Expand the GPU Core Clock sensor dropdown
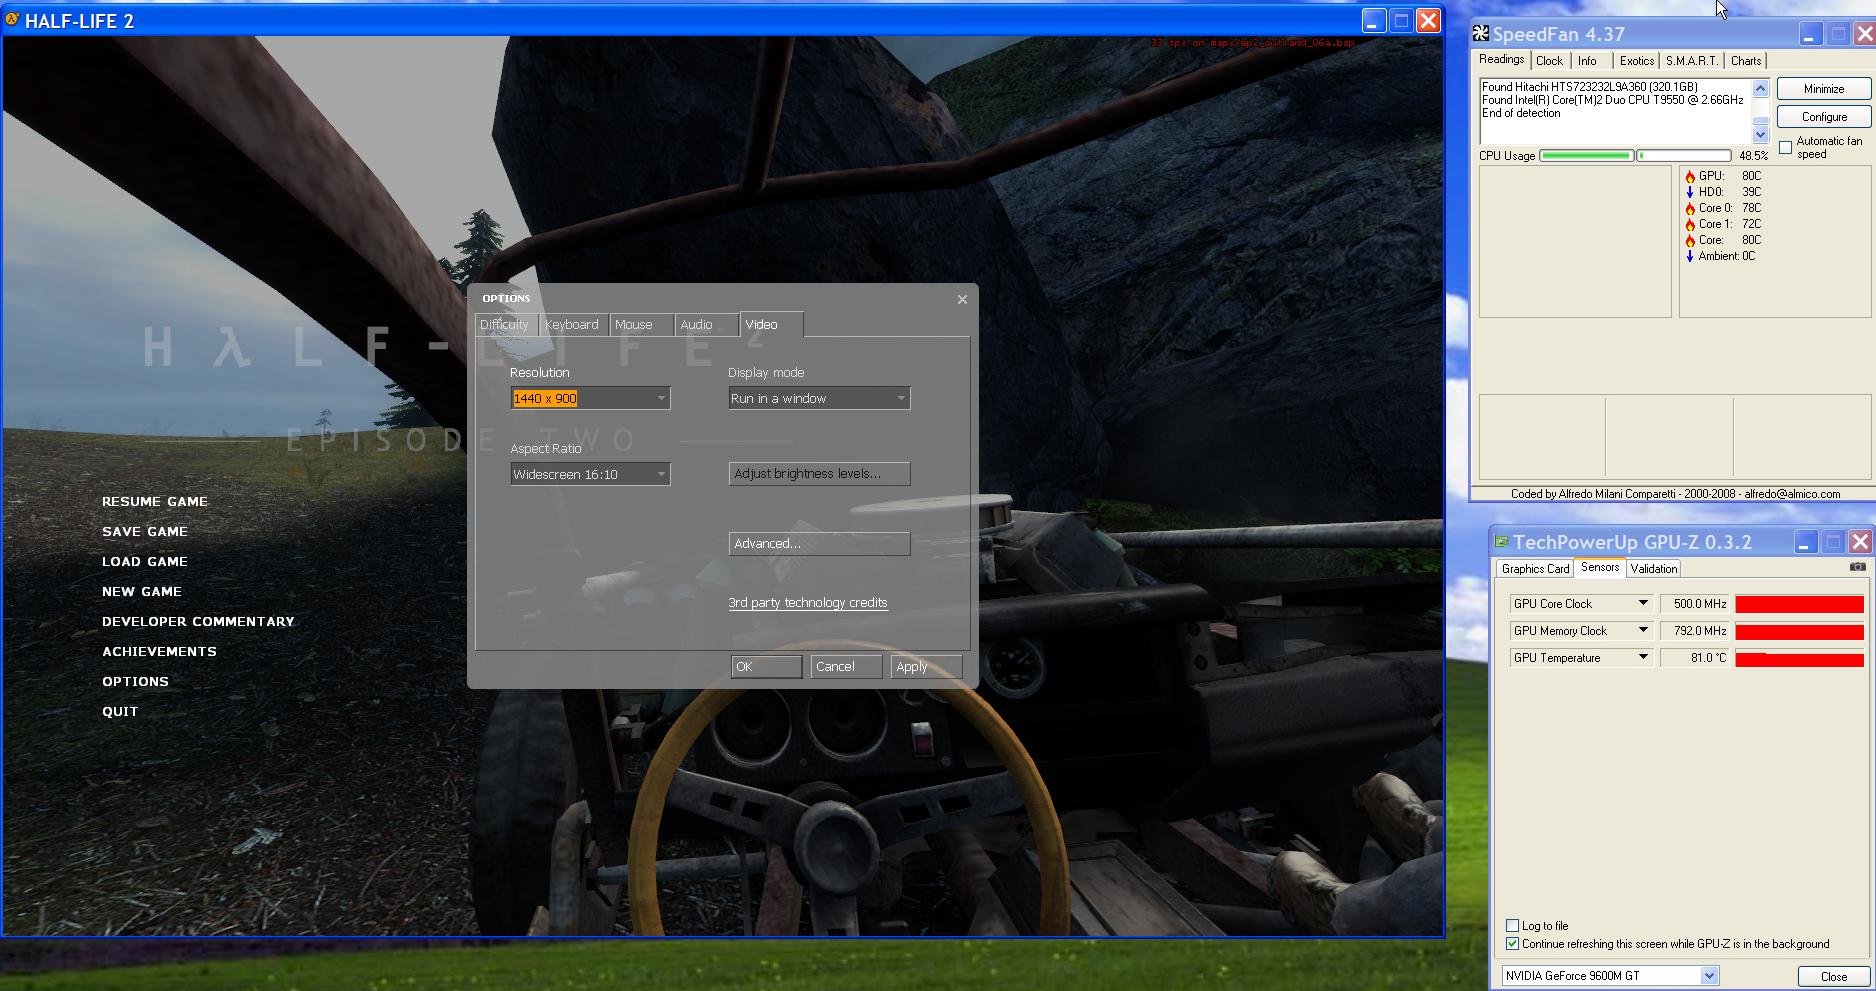 [x=1642, y=603]
